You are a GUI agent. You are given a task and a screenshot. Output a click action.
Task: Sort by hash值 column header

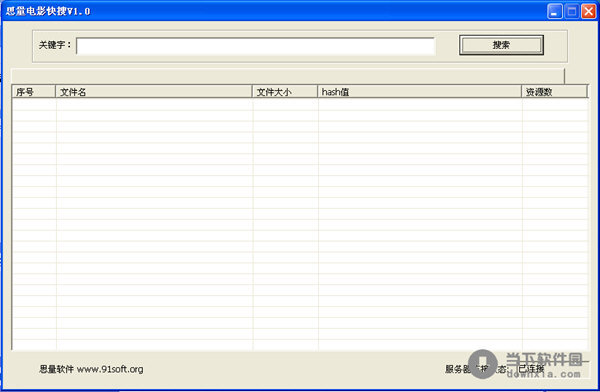click(419, 92)
